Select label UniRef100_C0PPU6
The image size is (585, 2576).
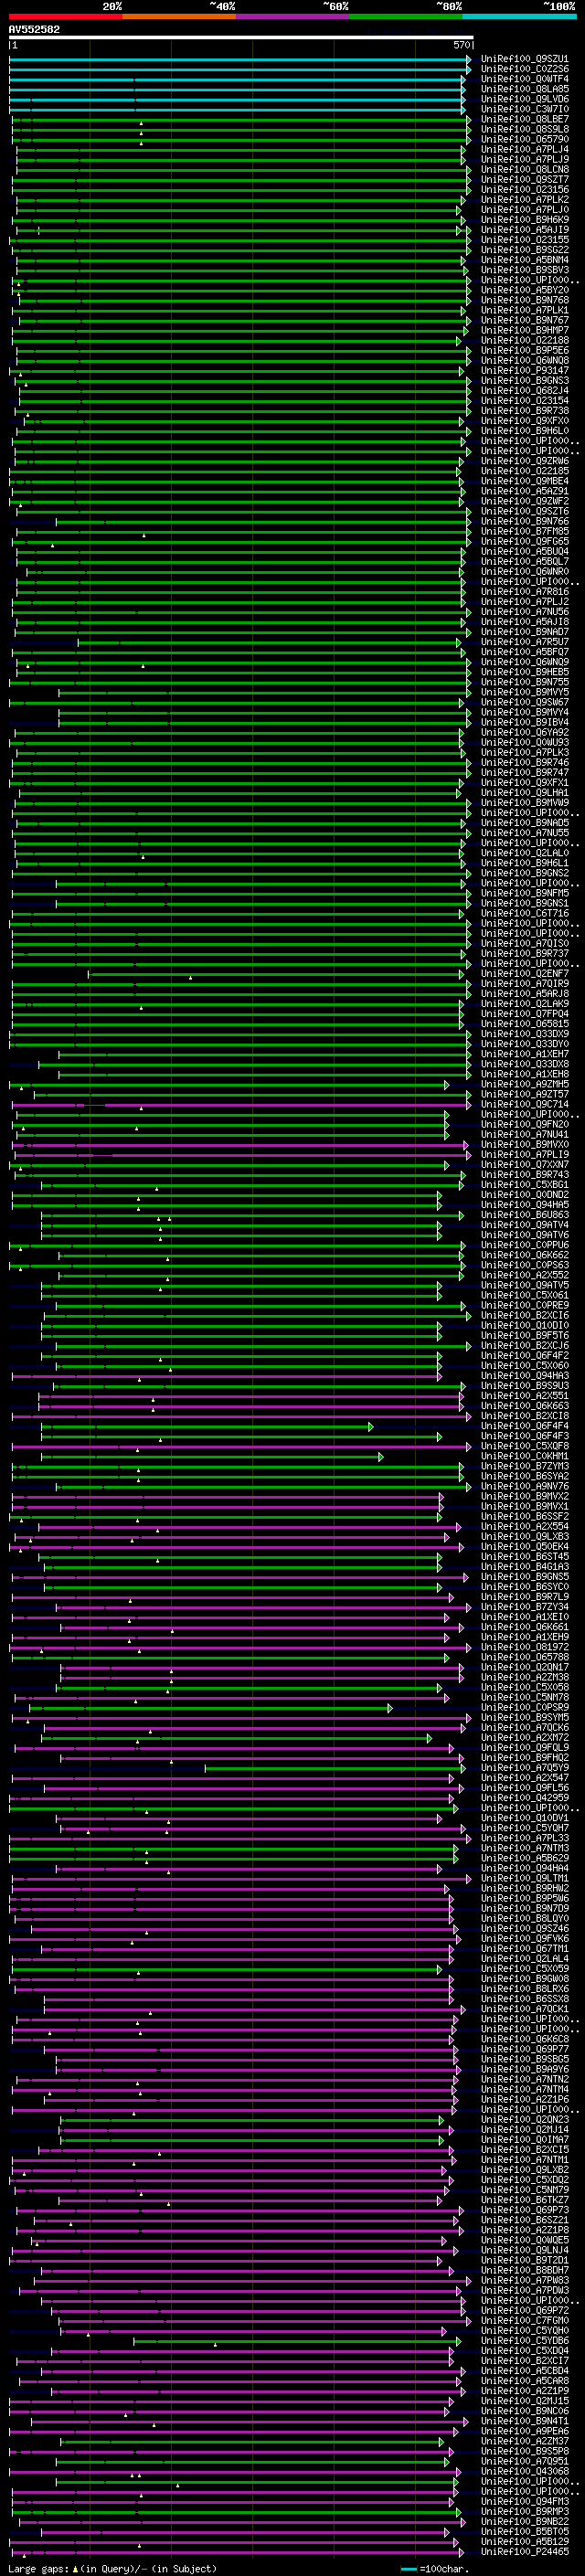click(x=524, y=1245)
